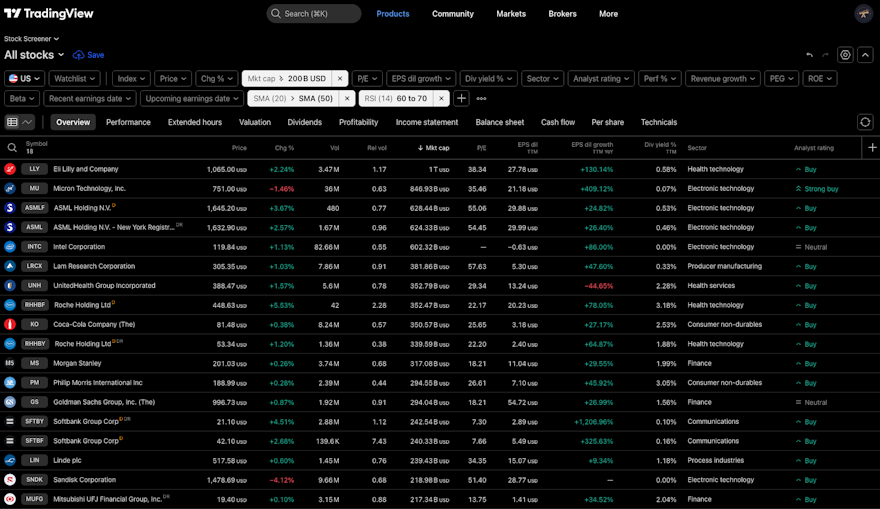Remove the Mkt cap filter
The image size is (880, 509).
(340, 79)
